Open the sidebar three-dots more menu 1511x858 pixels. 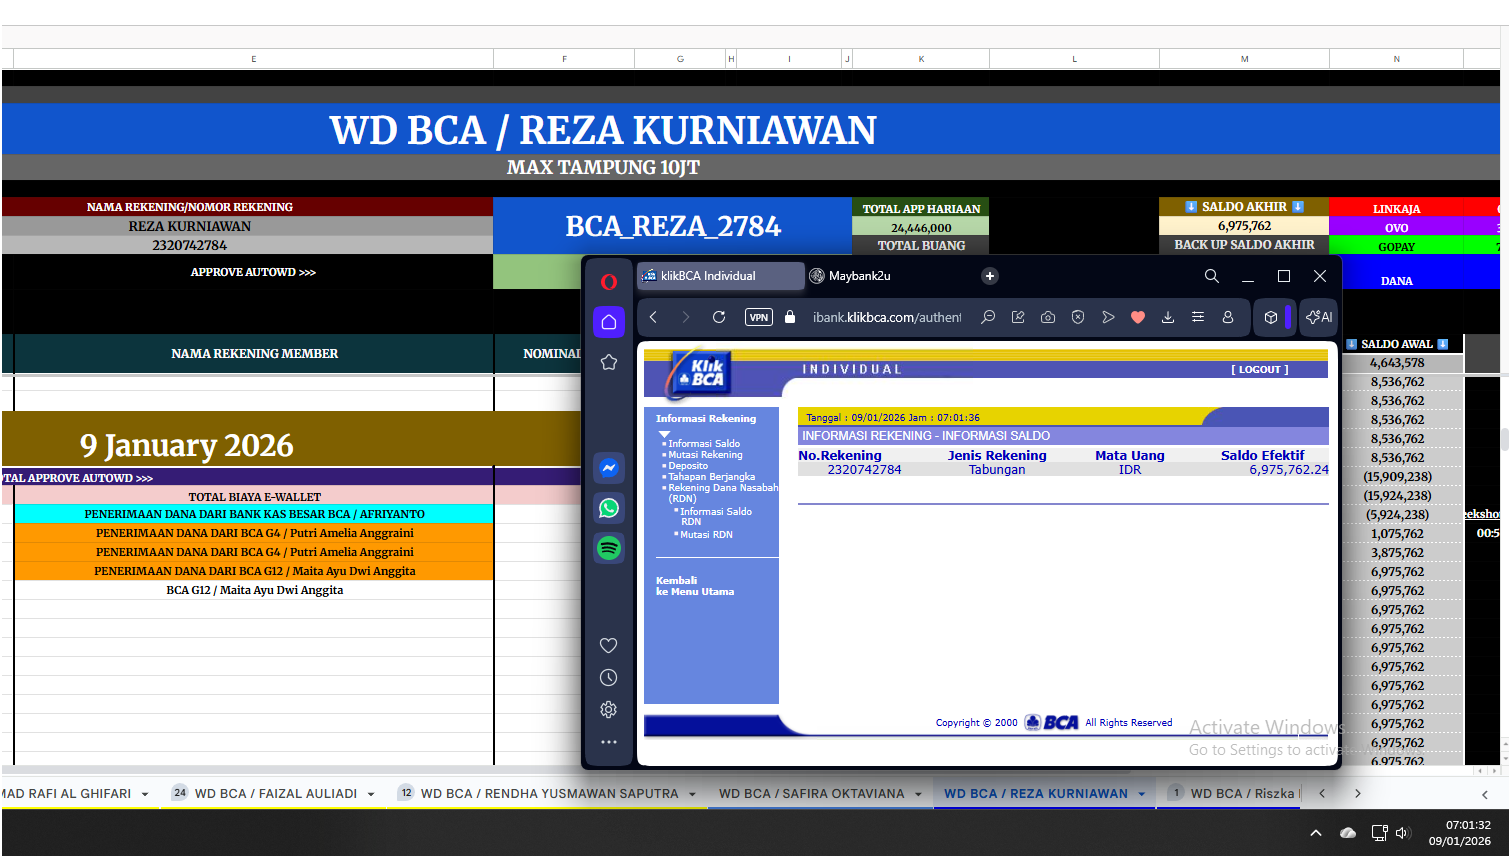click(x=609, y=742)
